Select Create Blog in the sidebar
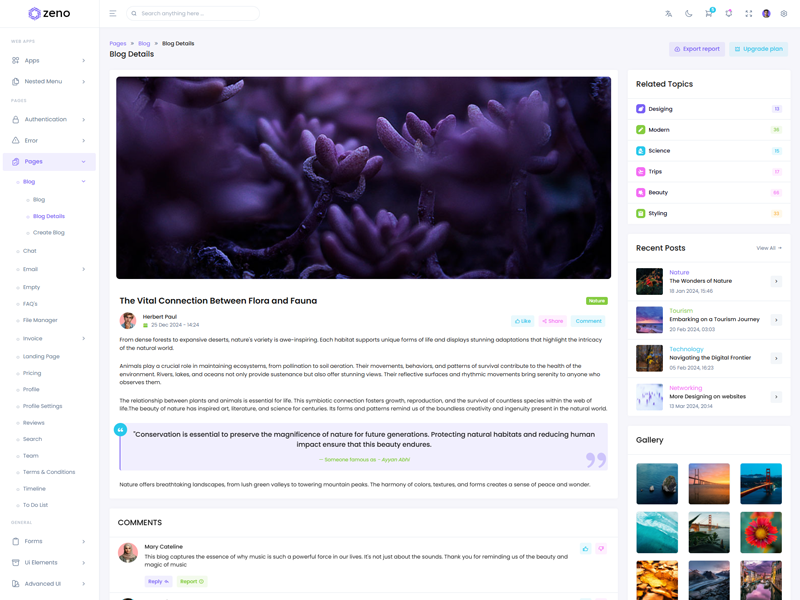The image size is (800, 600). [48, 232]
